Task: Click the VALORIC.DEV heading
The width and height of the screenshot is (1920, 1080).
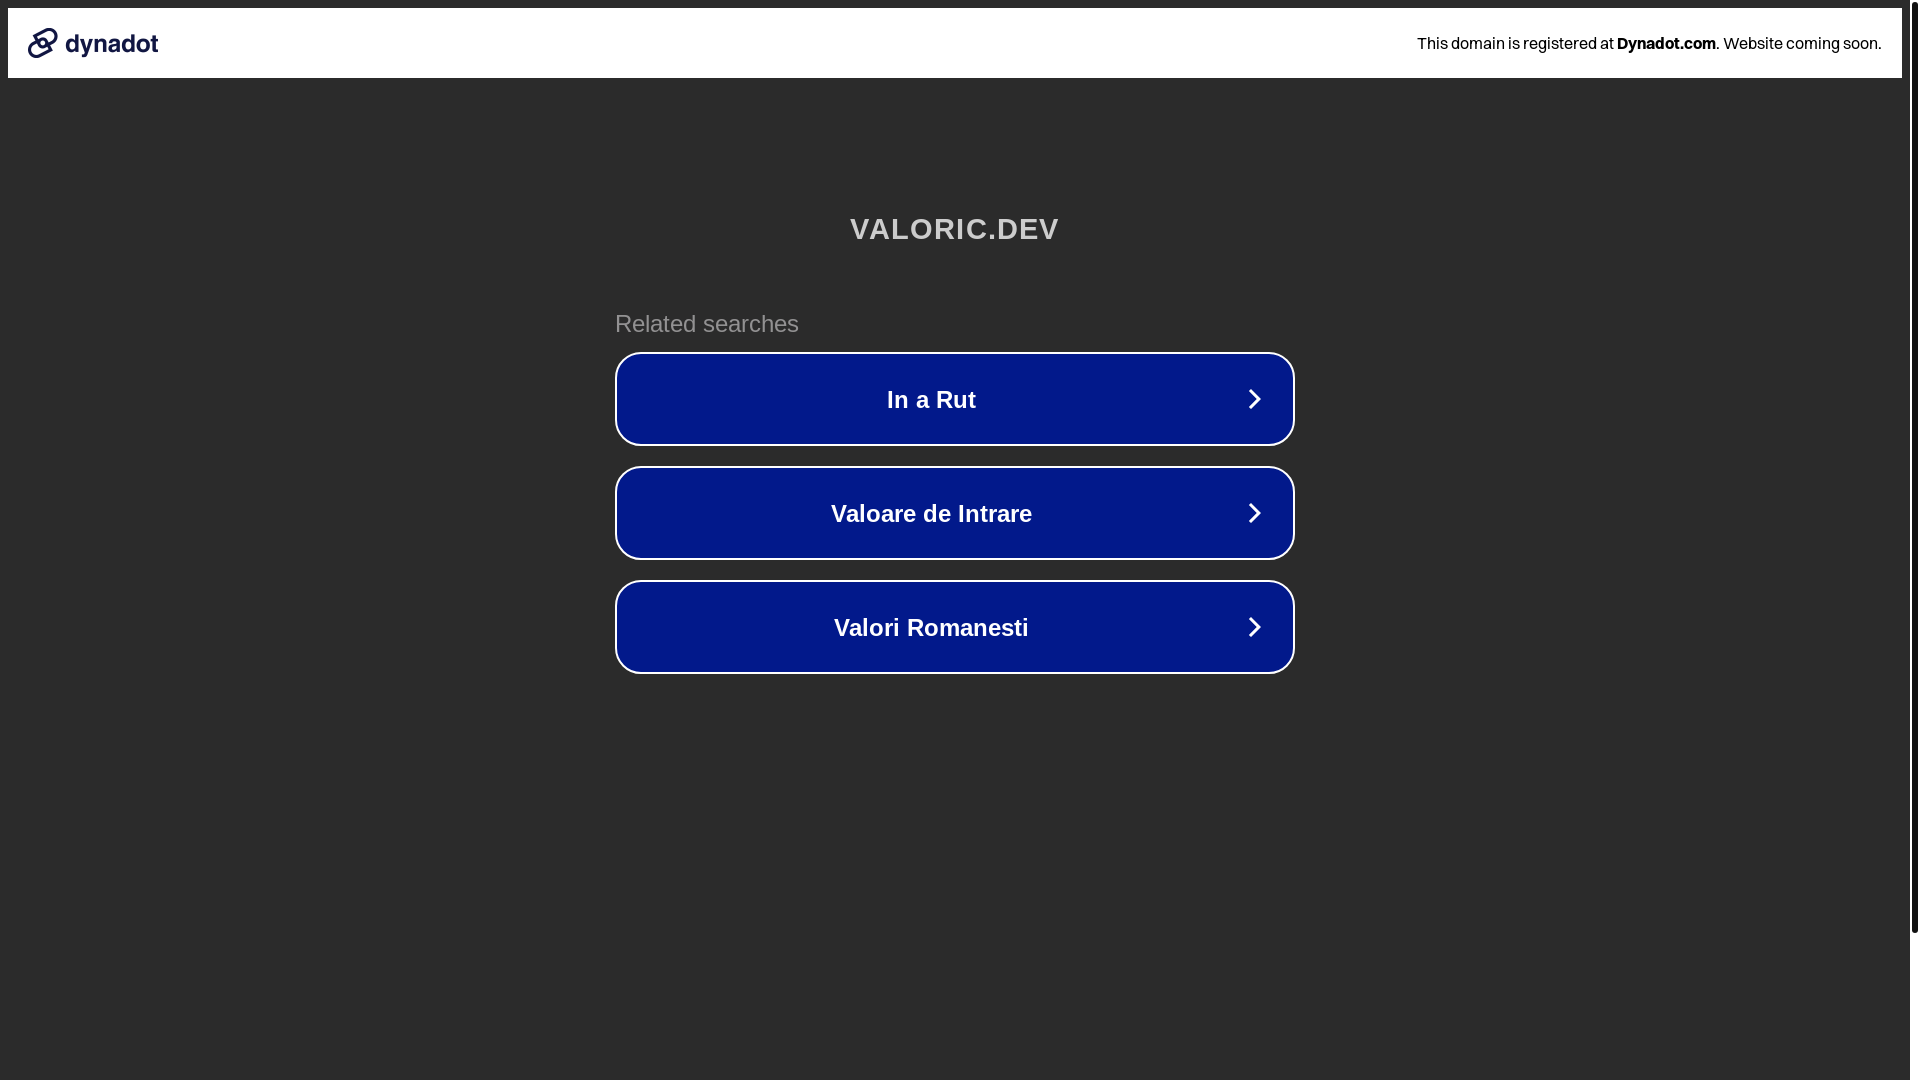Action: [x=954, y=229]
